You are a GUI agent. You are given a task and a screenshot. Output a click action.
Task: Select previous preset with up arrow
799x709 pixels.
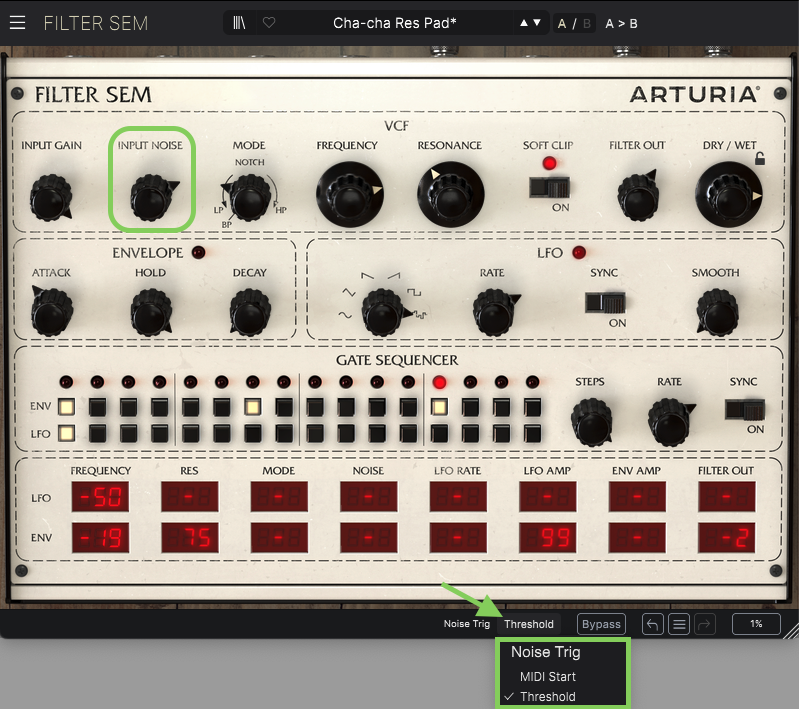524,23
